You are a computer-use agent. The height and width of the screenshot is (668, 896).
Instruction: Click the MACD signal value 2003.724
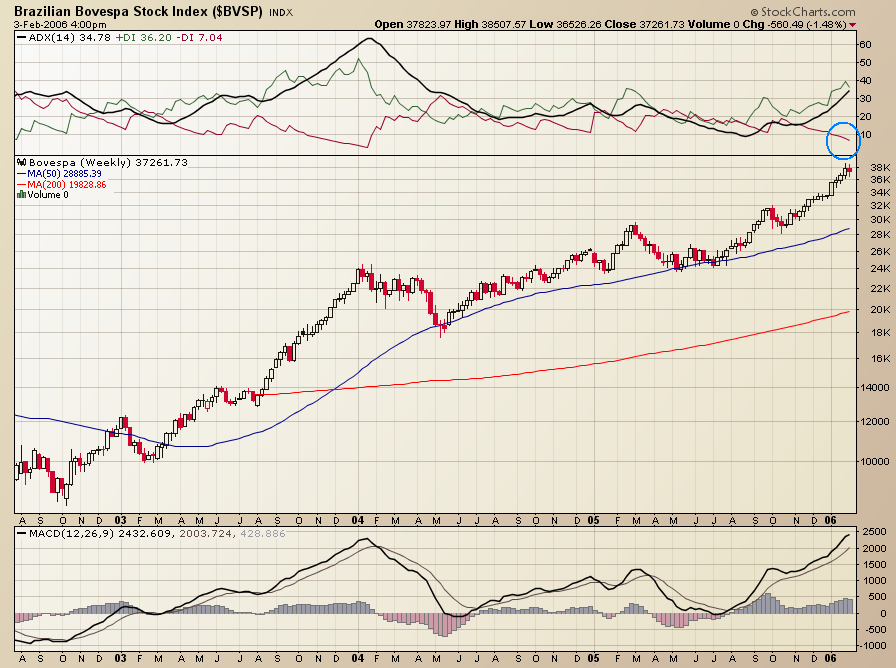point(206,534)
